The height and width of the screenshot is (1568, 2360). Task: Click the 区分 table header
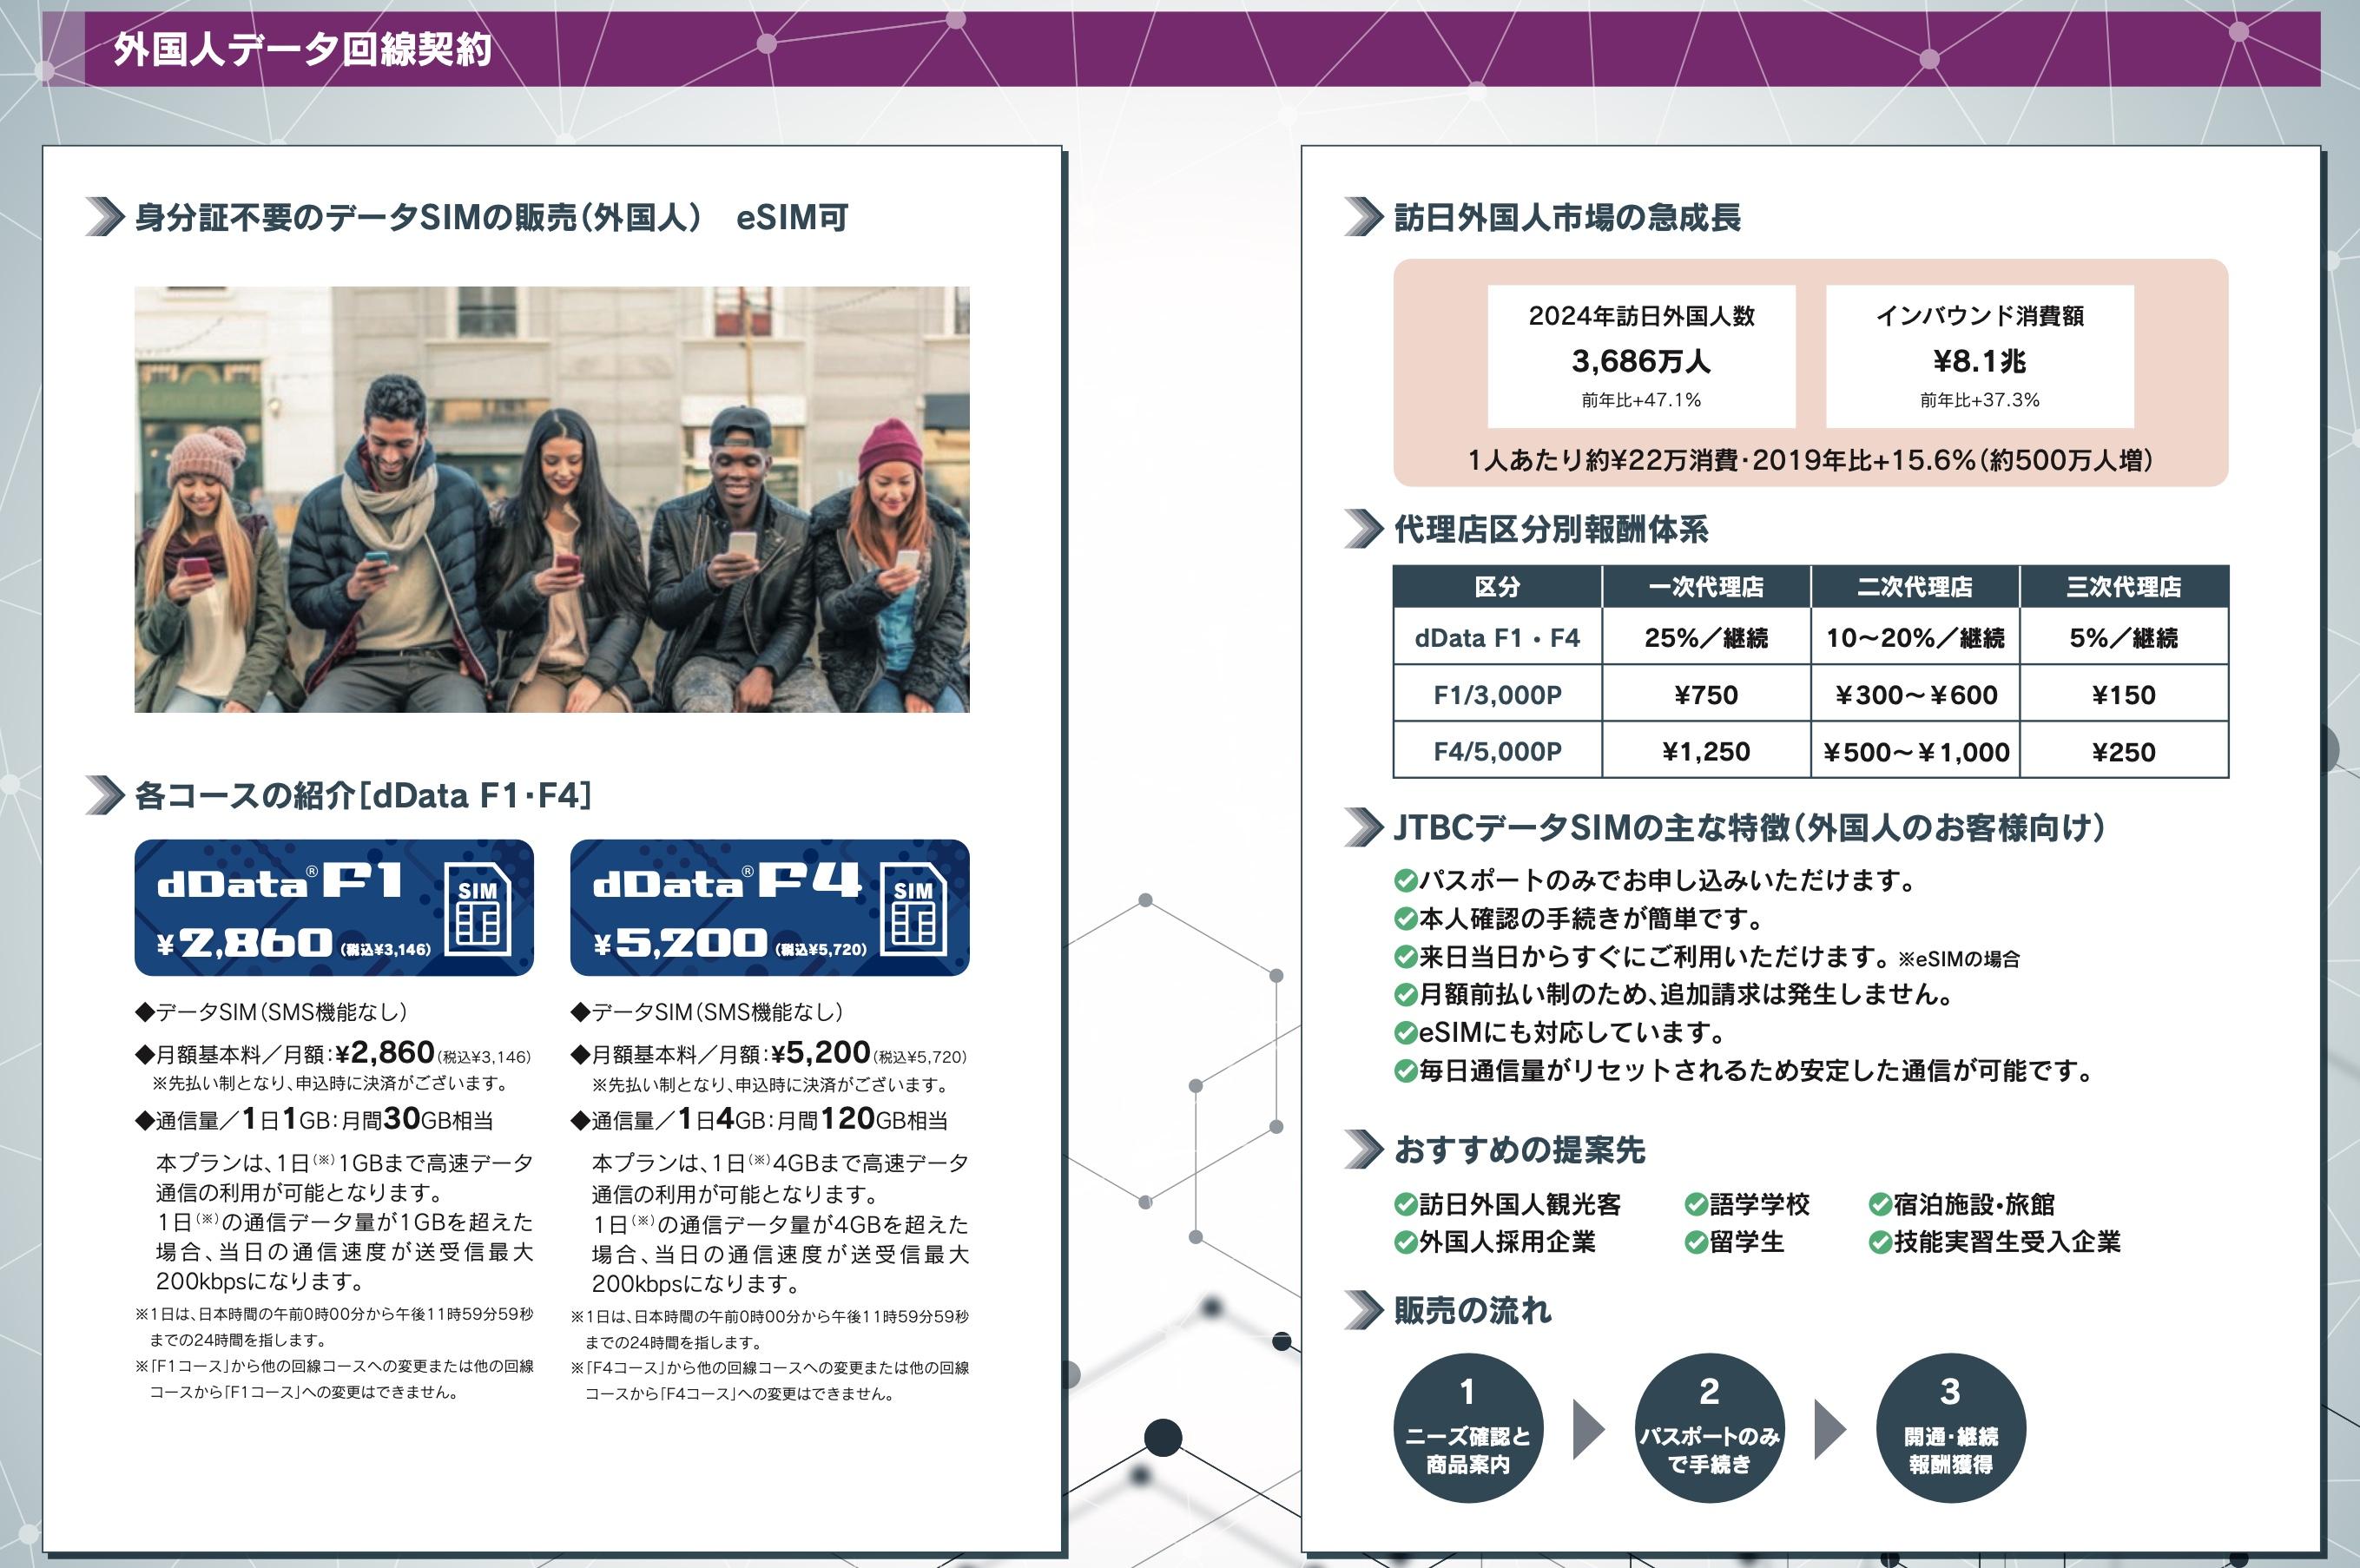tap(1498, 586)
